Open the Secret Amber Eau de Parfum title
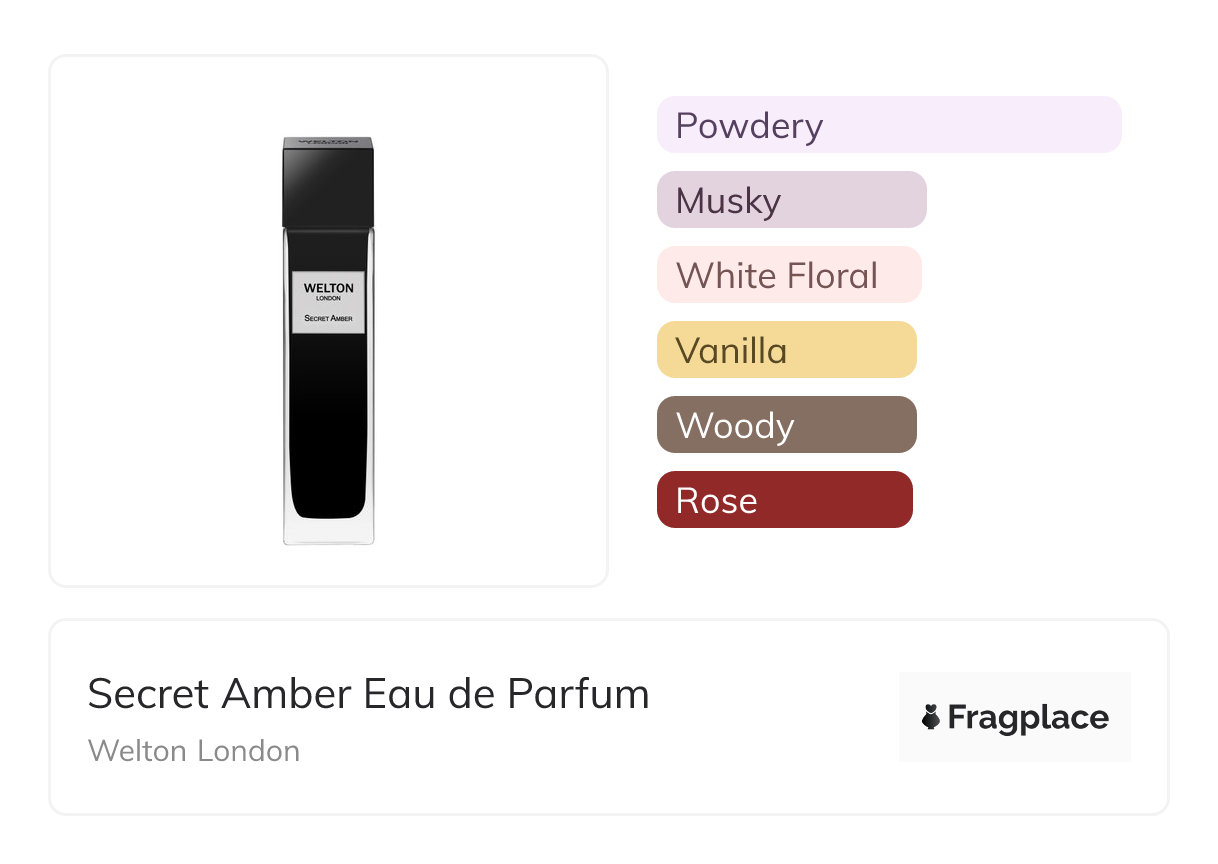 tap(368, 694)
